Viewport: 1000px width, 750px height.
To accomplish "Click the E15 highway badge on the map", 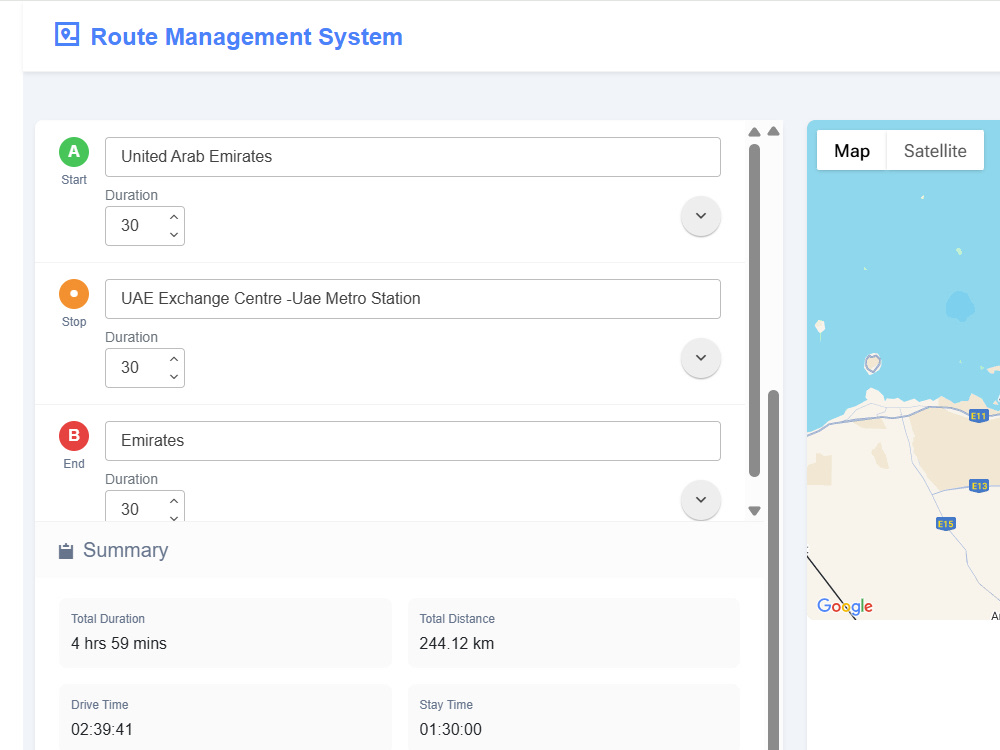I will click(x=946, y=522).
